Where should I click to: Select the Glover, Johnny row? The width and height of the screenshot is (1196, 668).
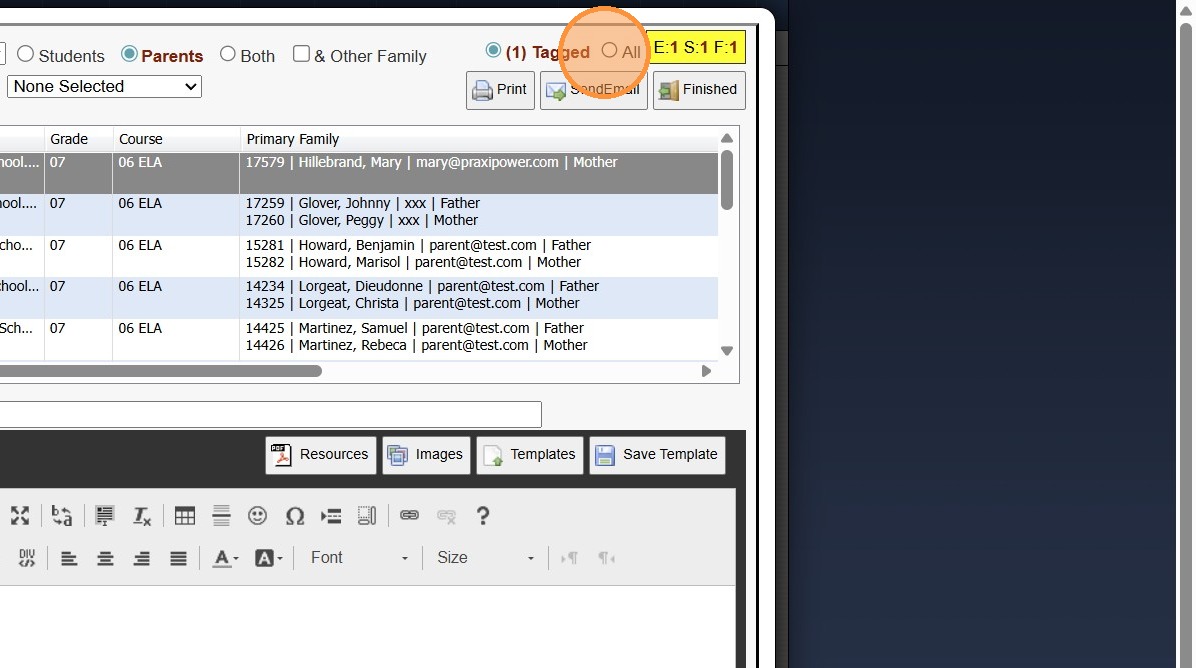coord(358,214)
